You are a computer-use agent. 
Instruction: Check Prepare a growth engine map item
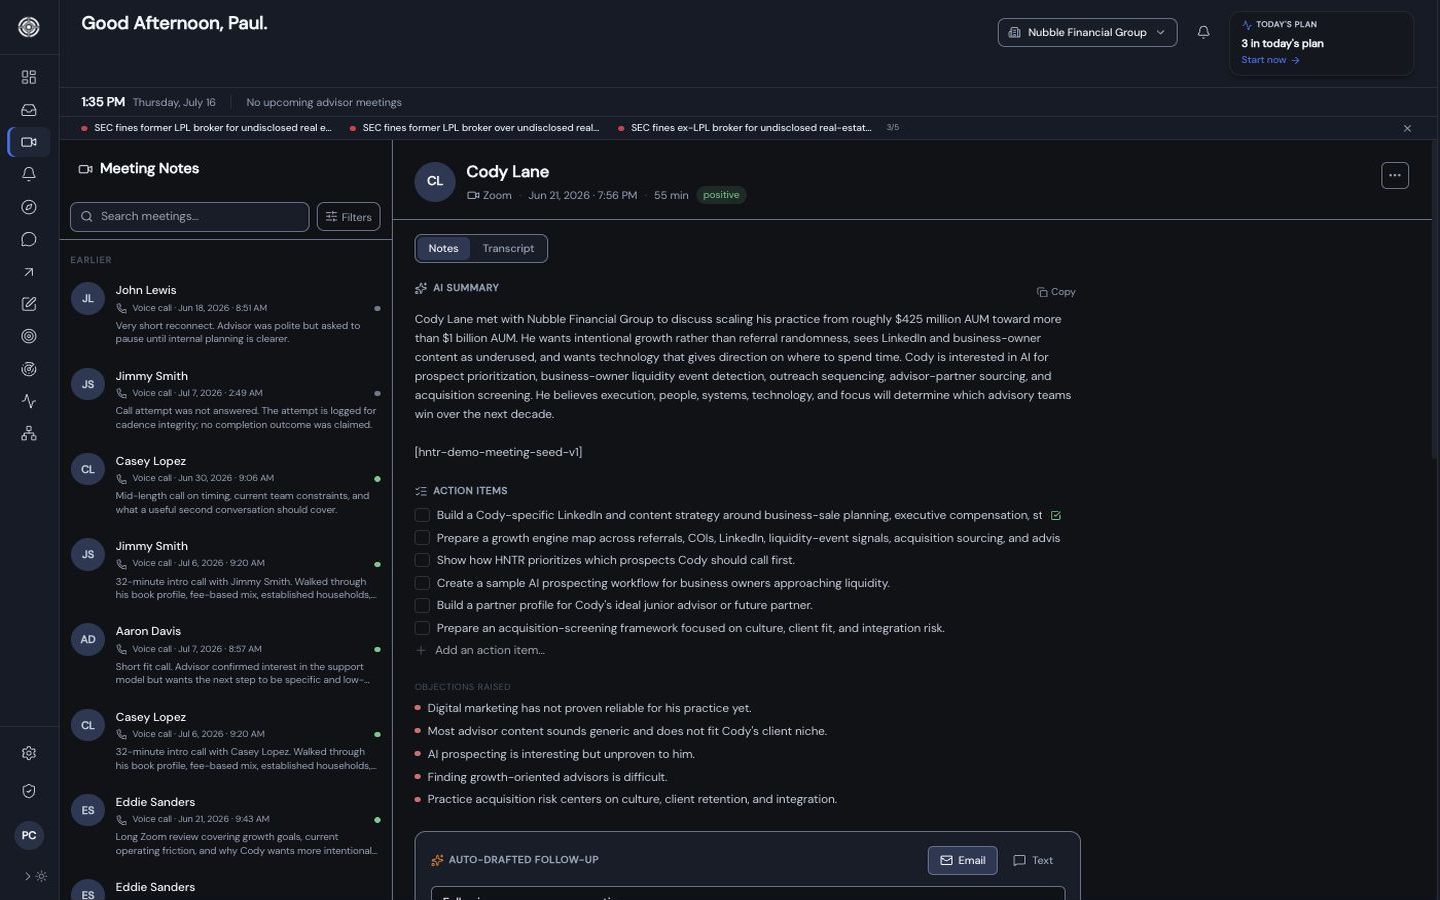(x=422, y=538)
